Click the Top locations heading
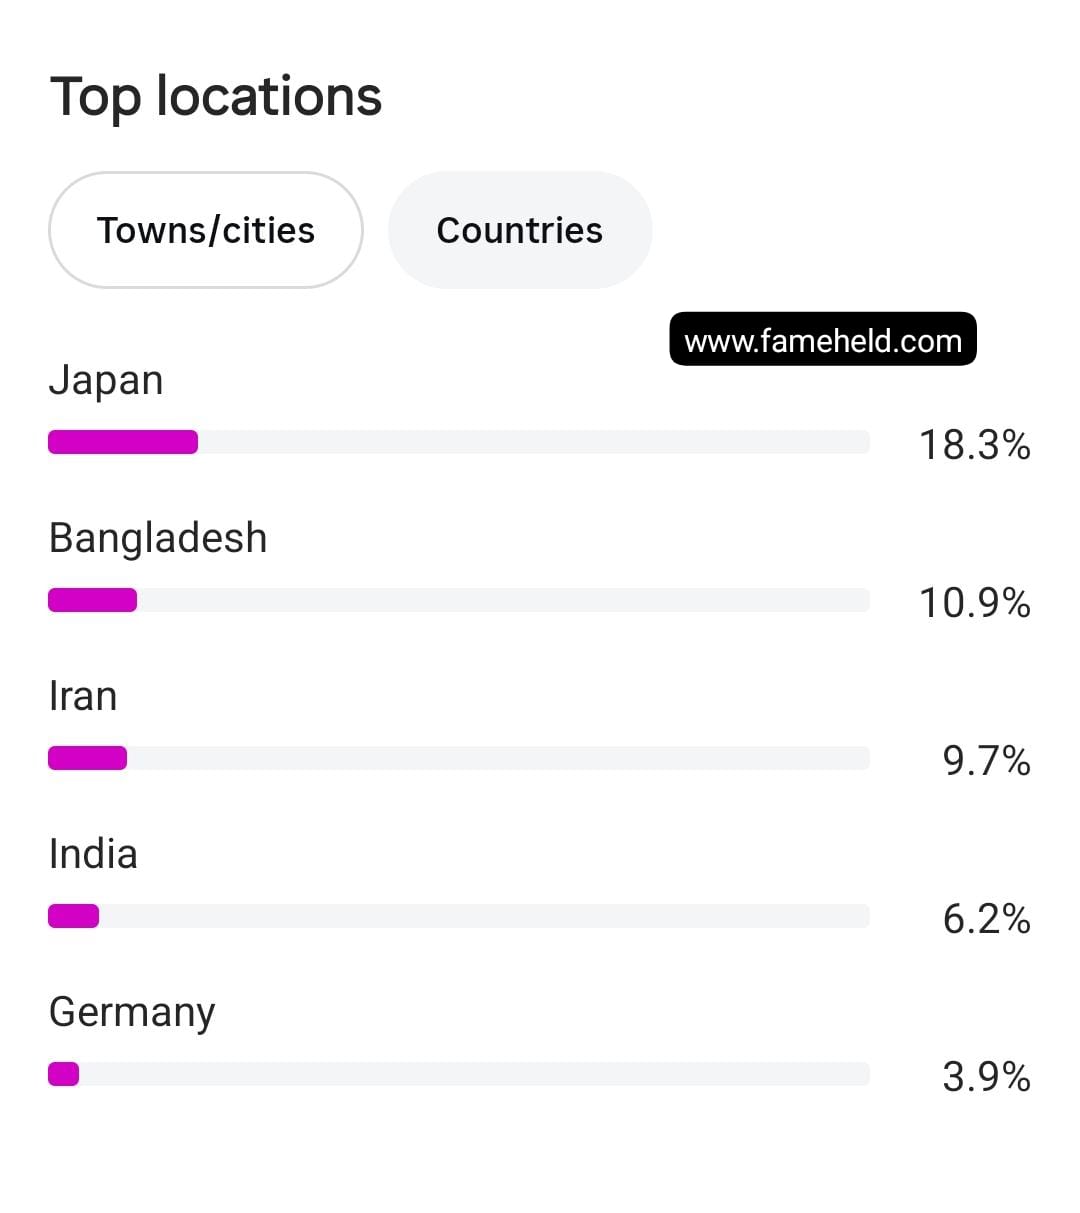The width and height of the screenshot is (1080, 1213). (216, 97)
